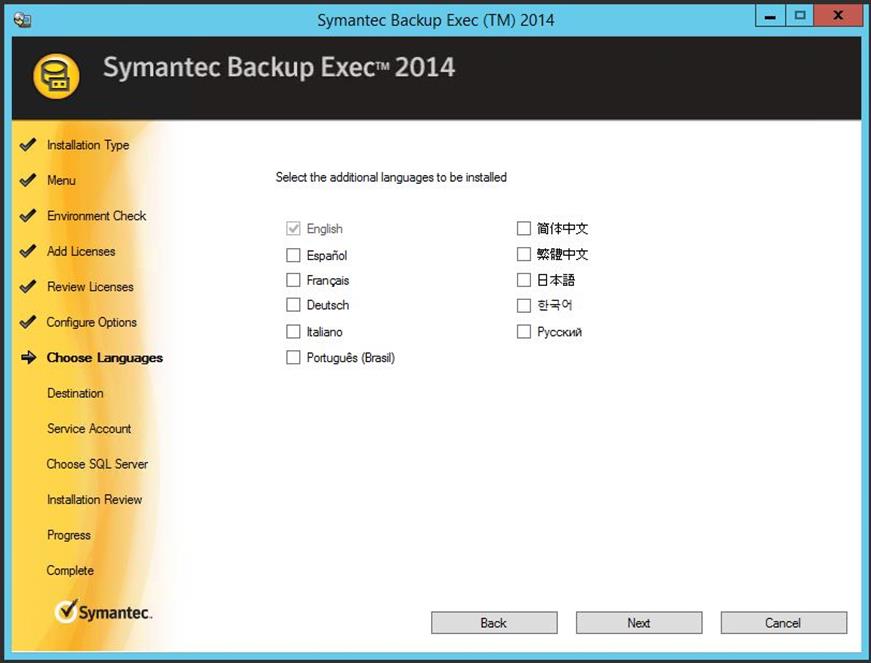Click the Add Licenses step label

(81, 251)
